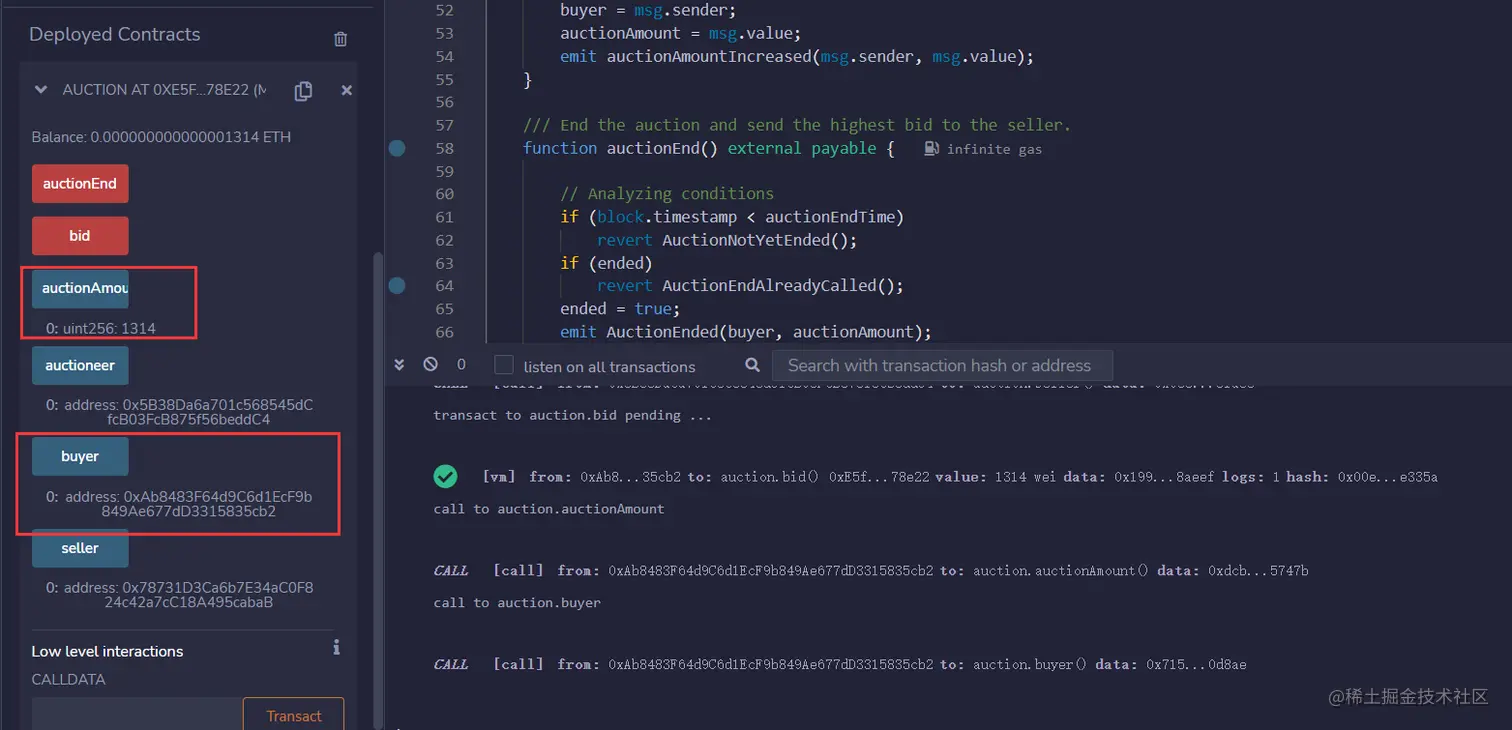
Task: Enable listen on all transactions
Action: click(x=503, y=365)
